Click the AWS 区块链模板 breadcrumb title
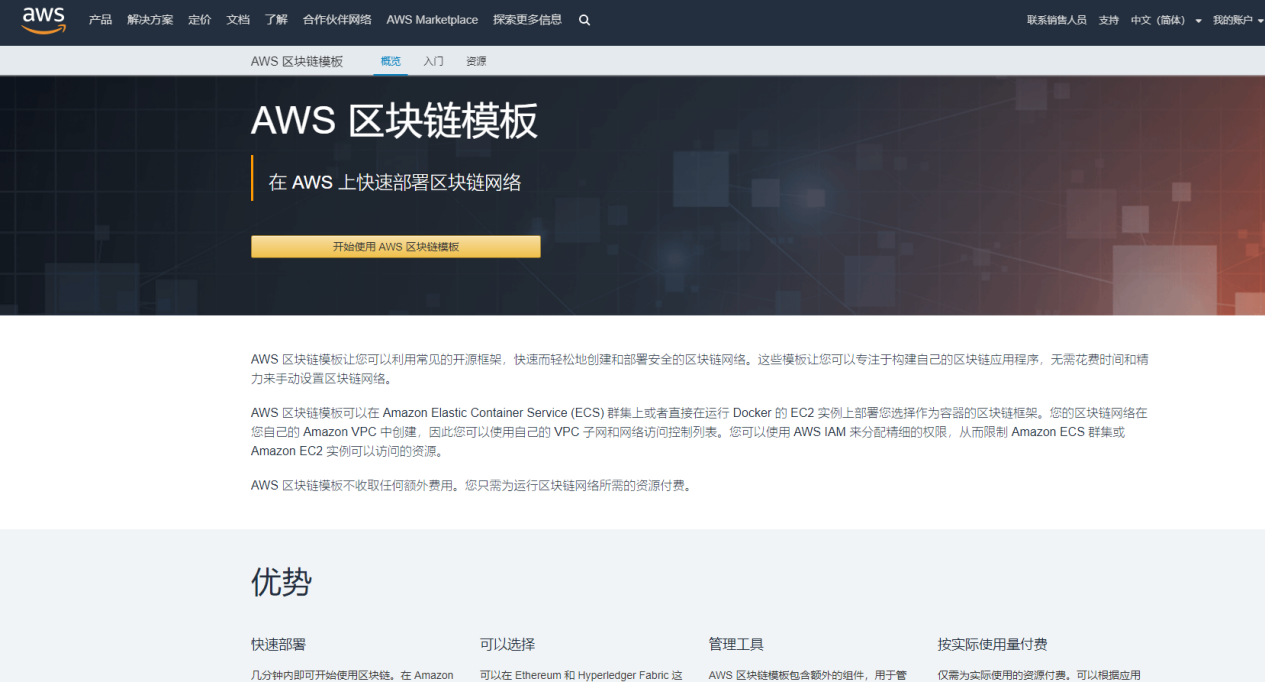 [297, 61]
